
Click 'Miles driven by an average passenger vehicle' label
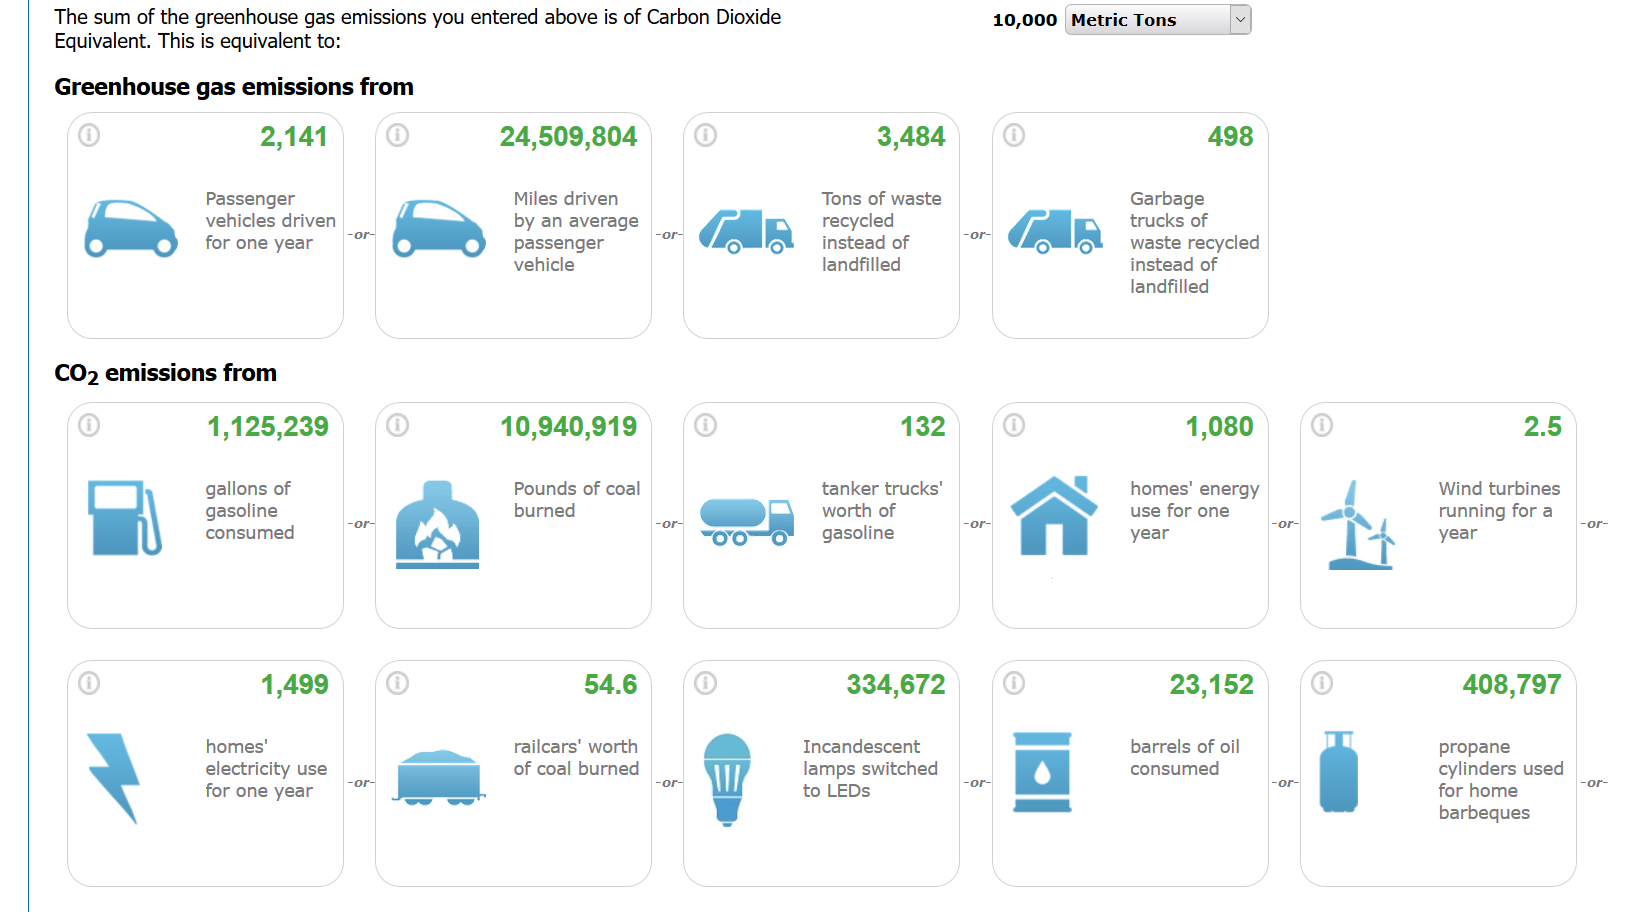(x=576, y=232)
